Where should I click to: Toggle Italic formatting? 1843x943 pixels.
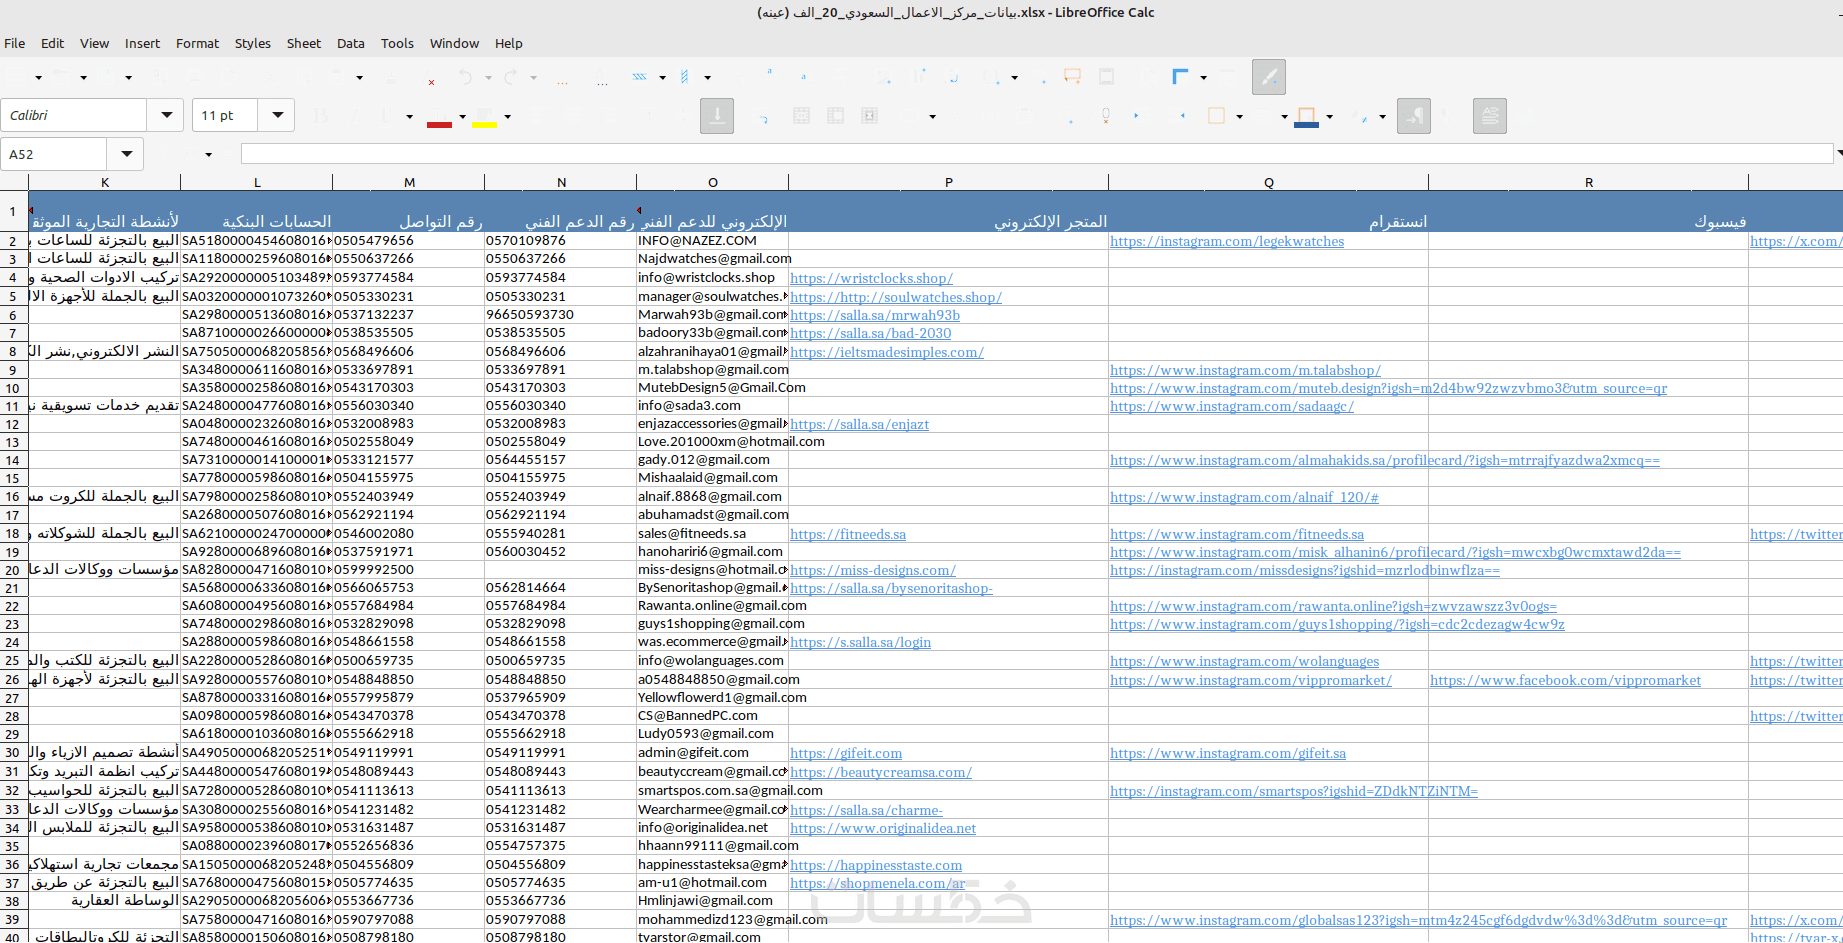click(354, 116)
